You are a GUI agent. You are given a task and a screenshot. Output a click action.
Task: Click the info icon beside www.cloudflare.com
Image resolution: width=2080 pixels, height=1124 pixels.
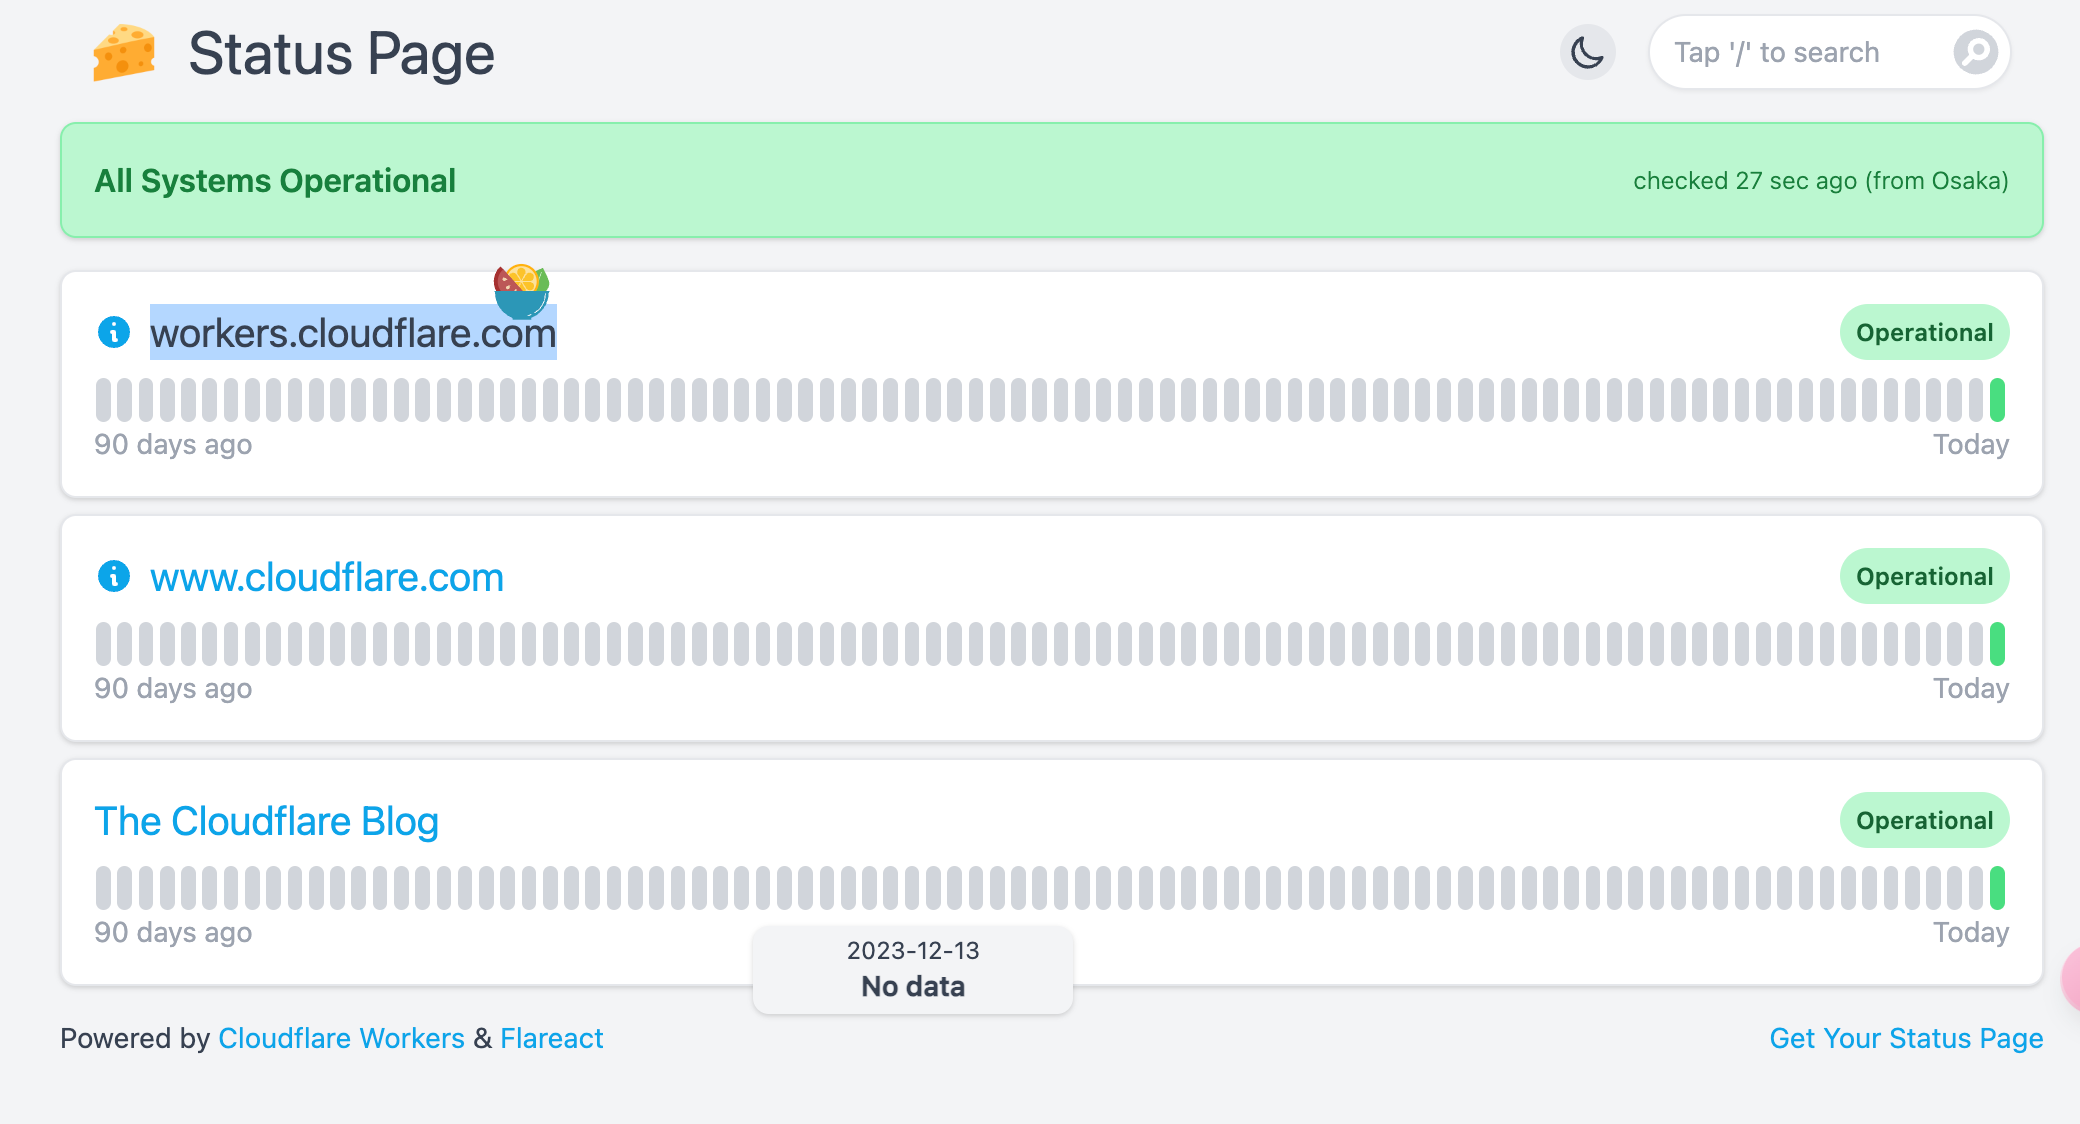coord(114,576)
